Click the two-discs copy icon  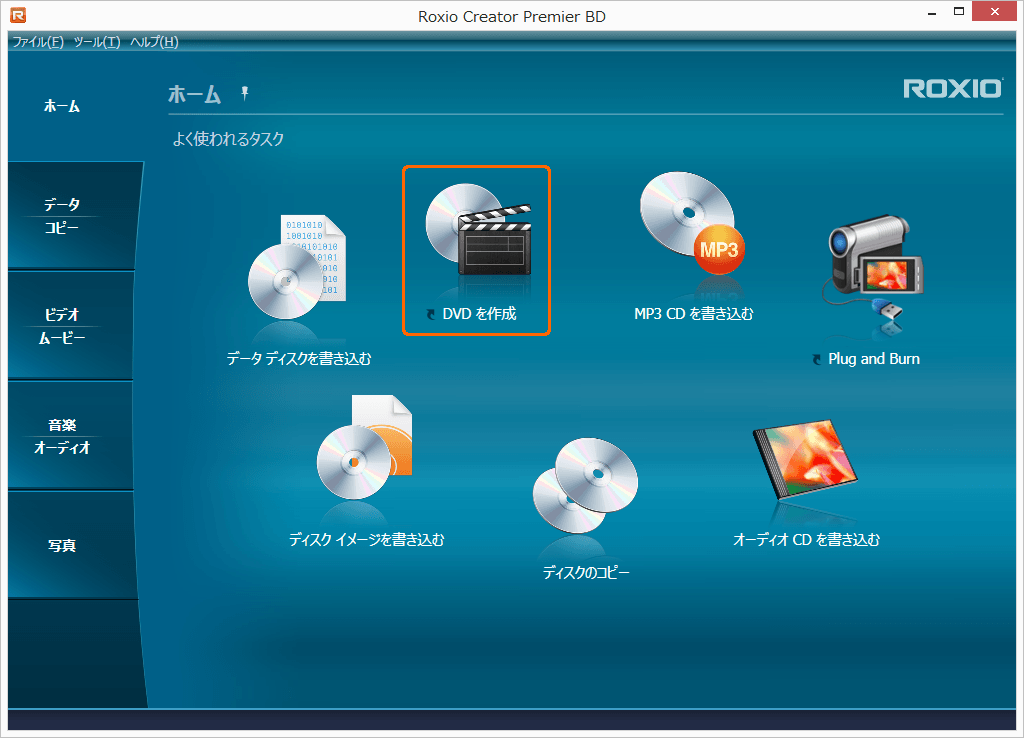point(585,485)
